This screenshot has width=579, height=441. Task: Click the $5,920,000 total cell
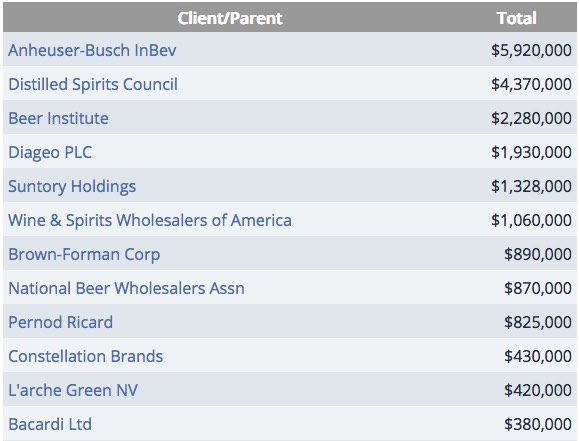click(x=531, y=50)
